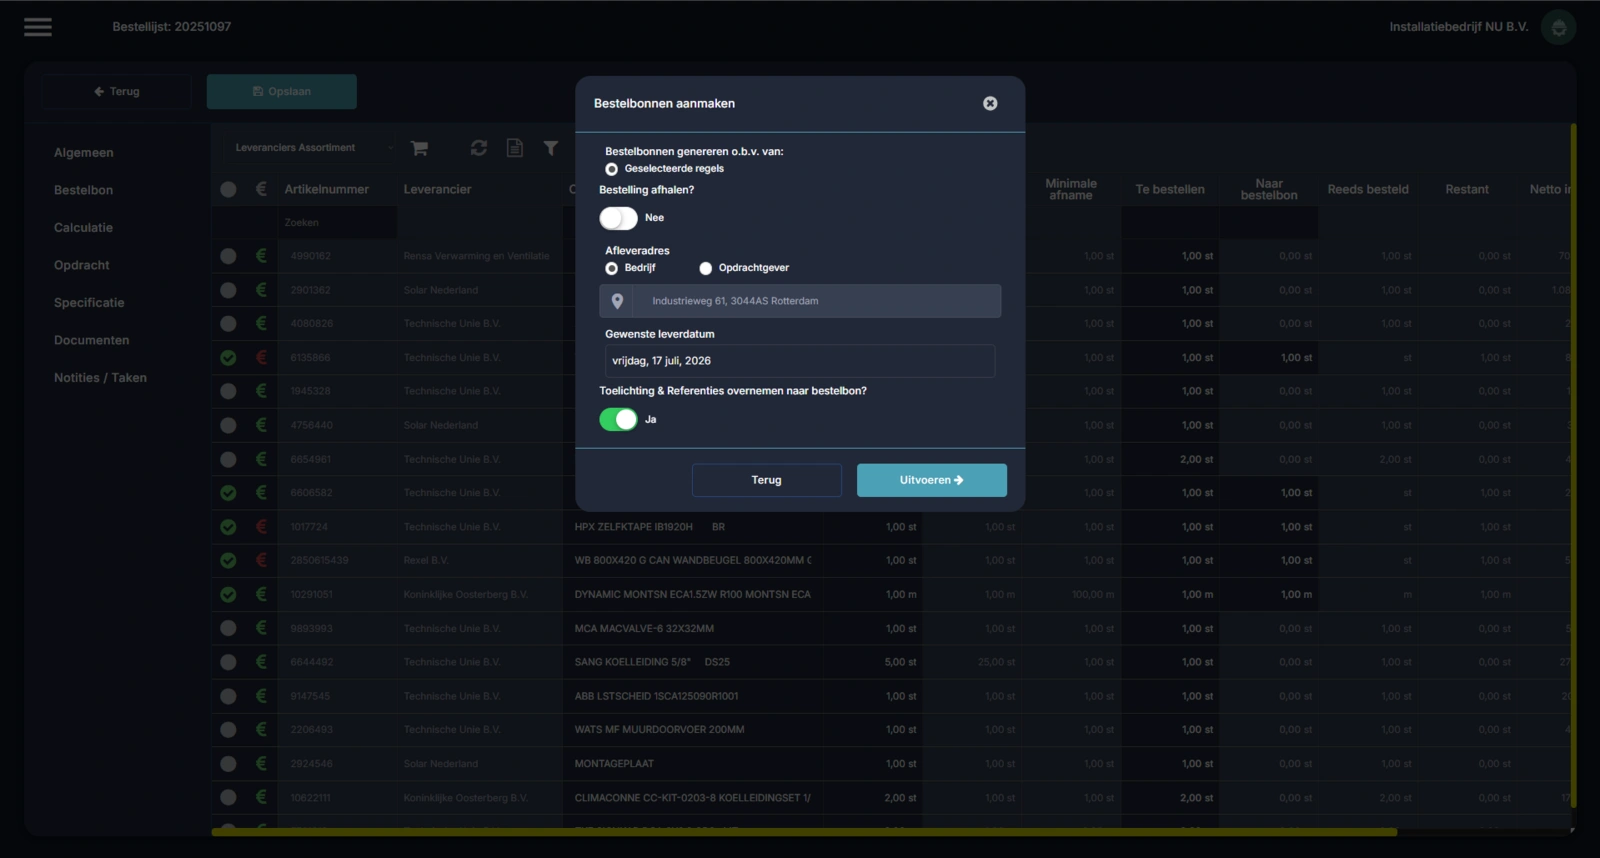
Task: Click the Minimale afname column header
Action: tap(1071, 189)
